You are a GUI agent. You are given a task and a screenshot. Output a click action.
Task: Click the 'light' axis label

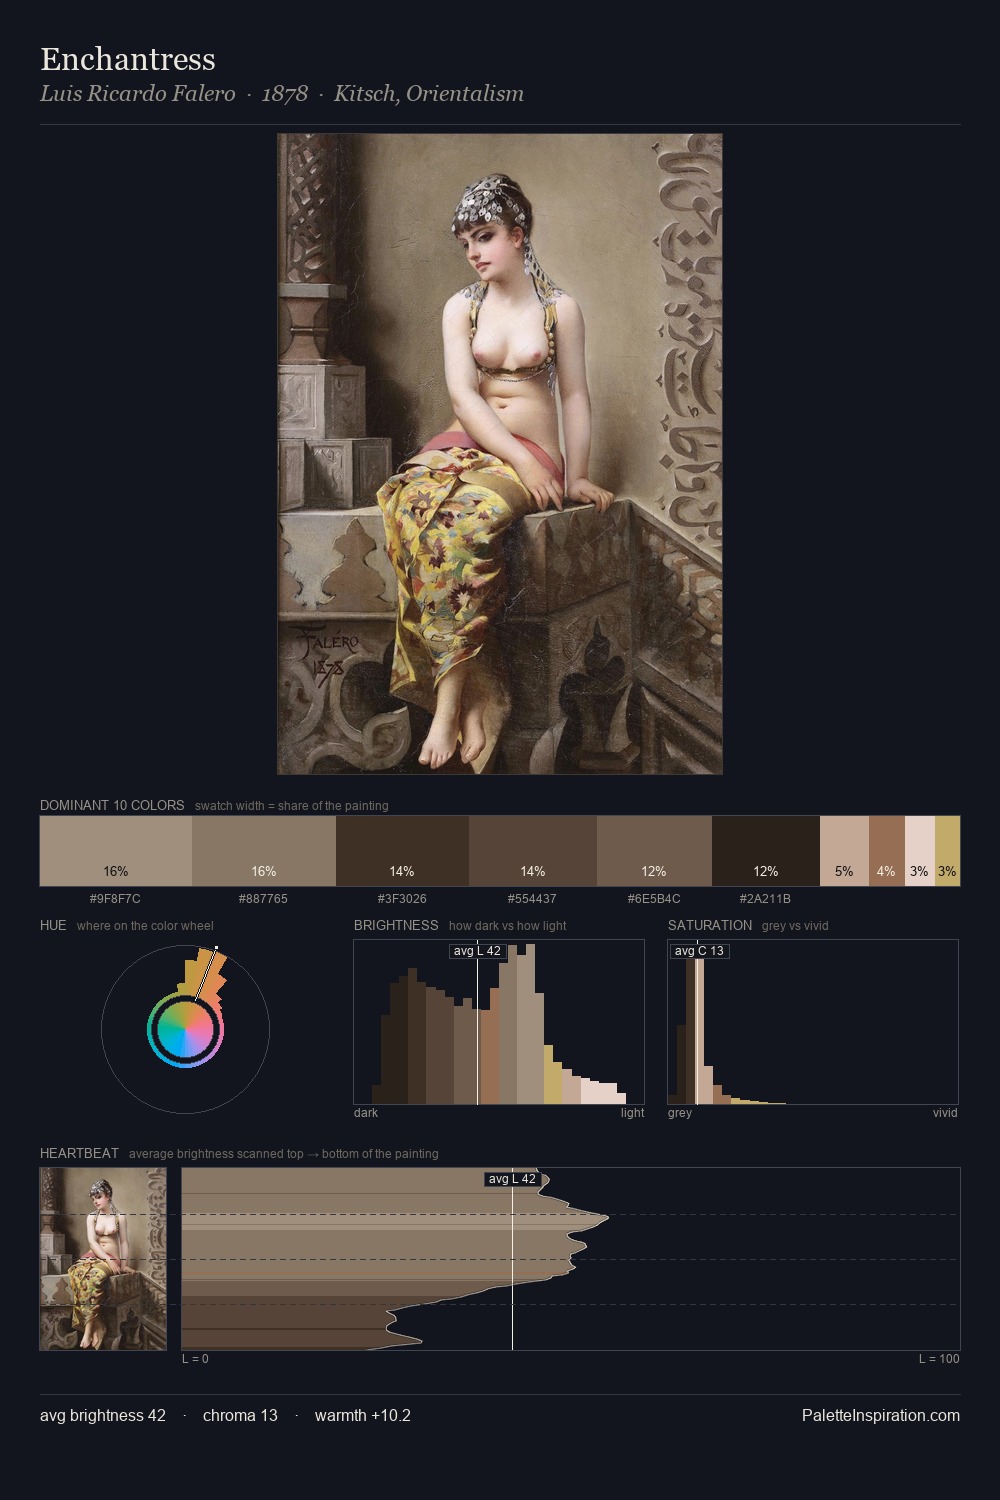tap(632, 1112)
